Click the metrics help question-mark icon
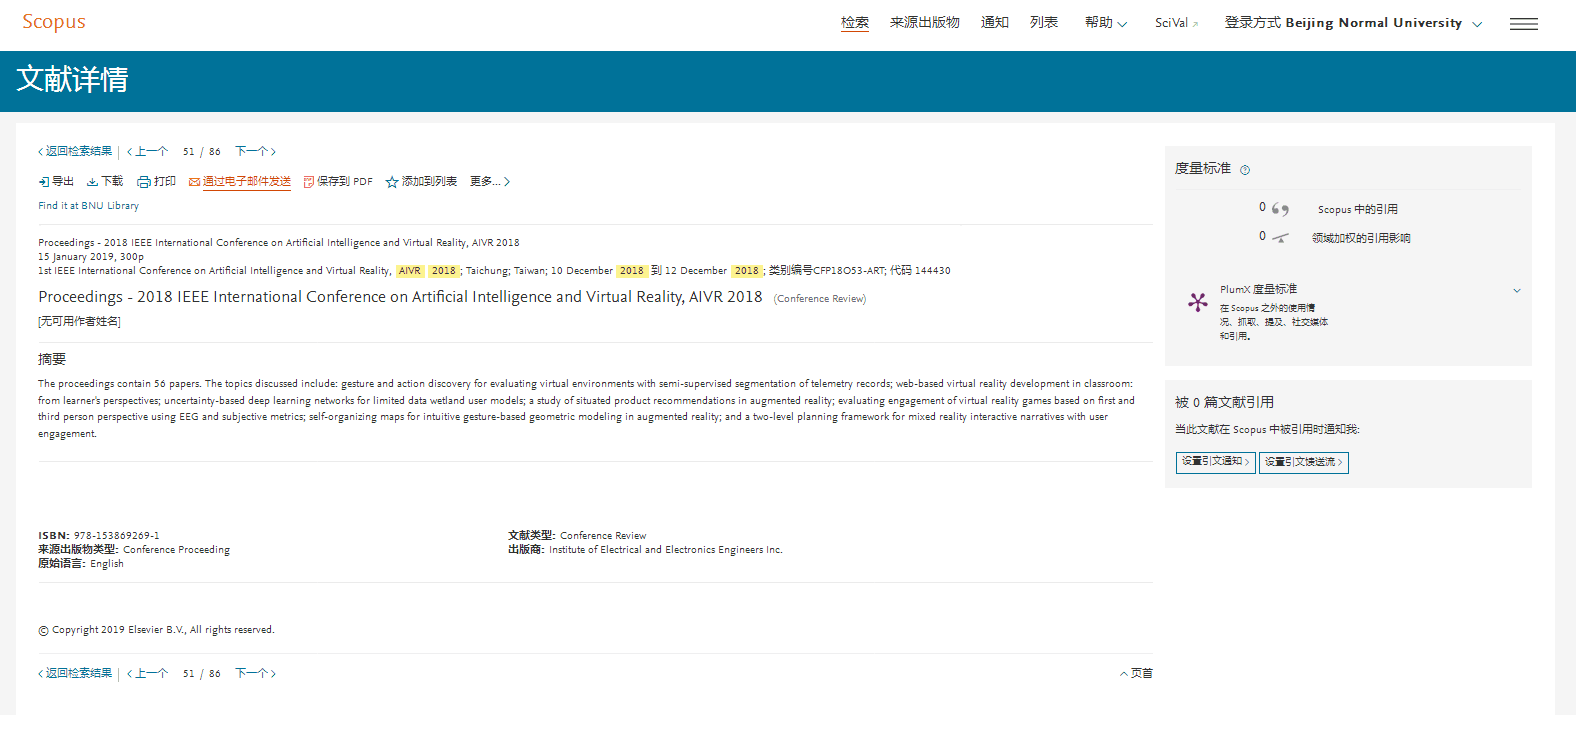This screenshot has width=1576, height=740. coord(1245,170)
